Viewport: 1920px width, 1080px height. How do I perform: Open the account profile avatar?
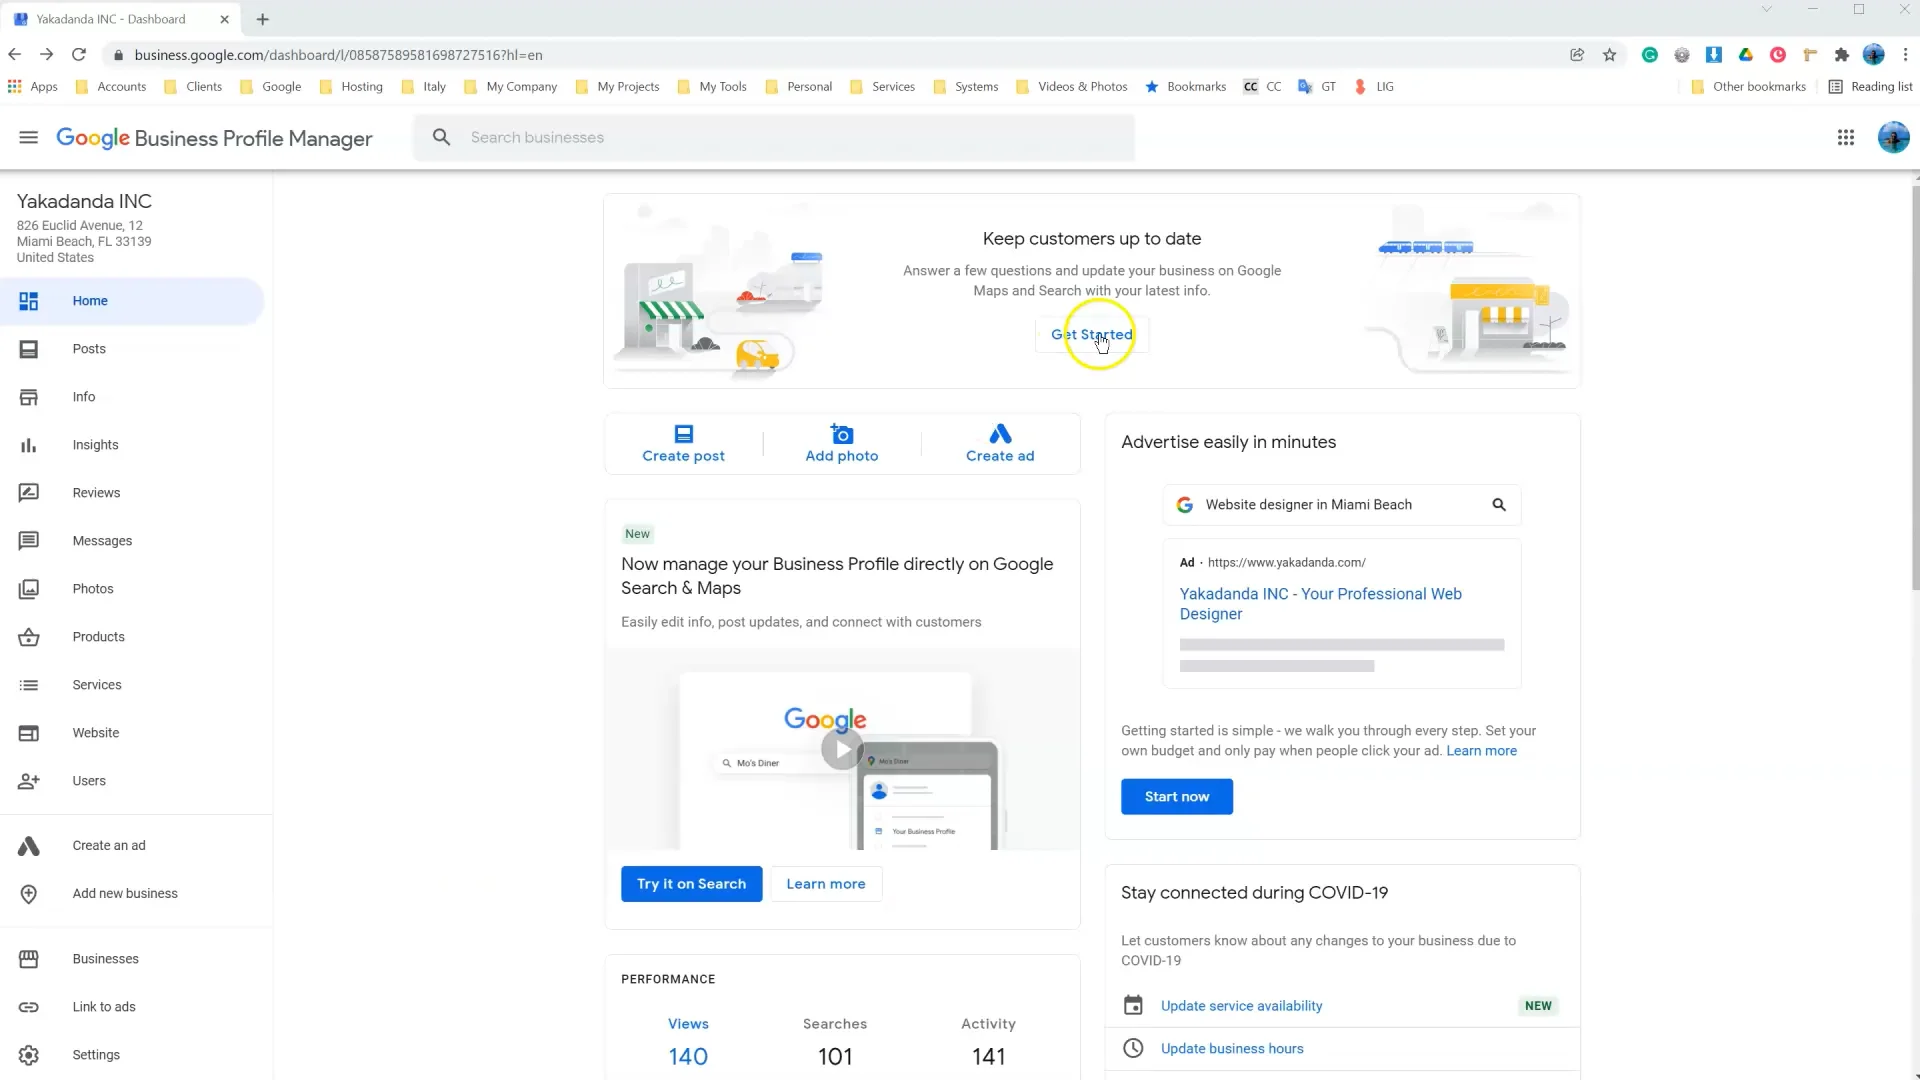(1893, 137)
